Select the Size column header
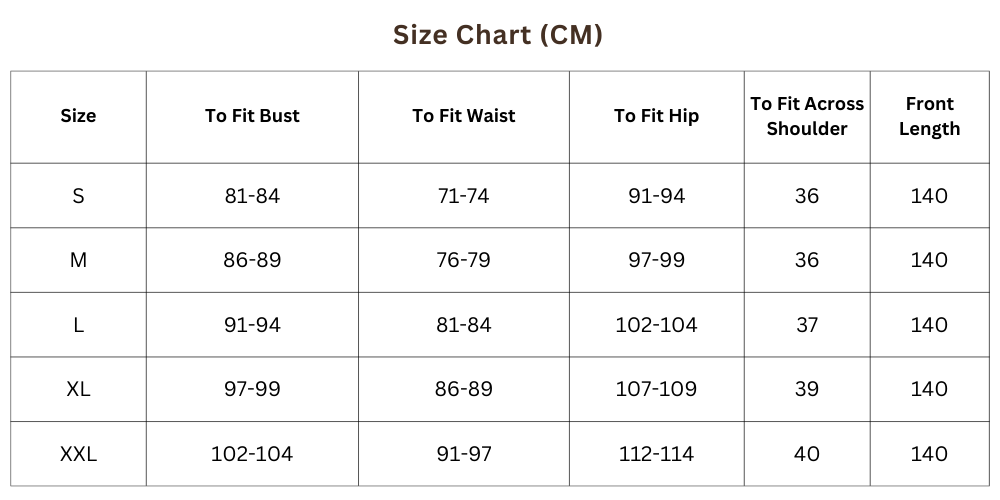 coord(78,116)
